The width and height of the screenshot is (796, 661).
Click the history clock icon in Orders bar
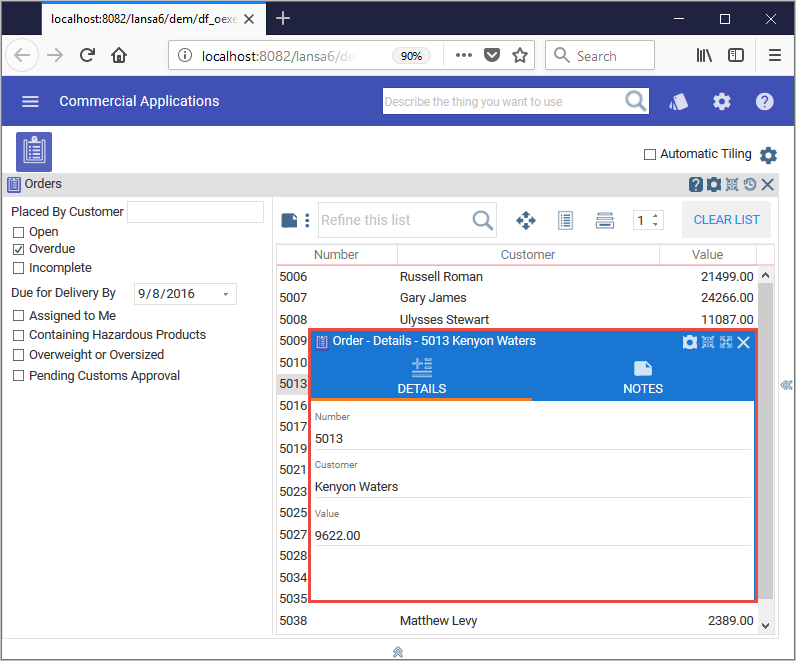point(749,184)
